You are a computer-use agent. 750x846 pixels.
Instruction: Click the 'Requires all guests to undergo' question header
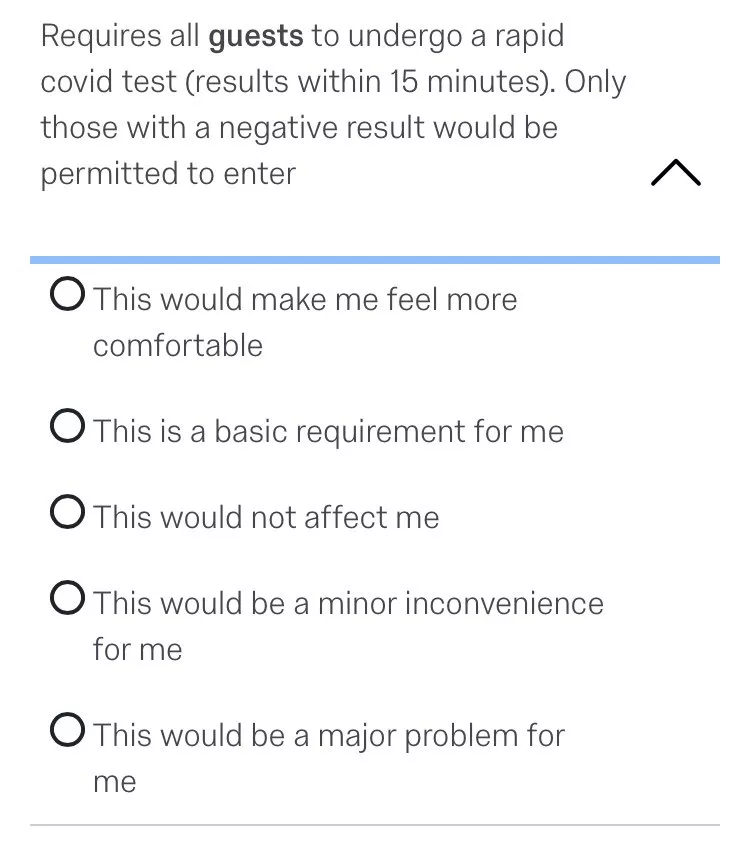(x=333, y=105)
